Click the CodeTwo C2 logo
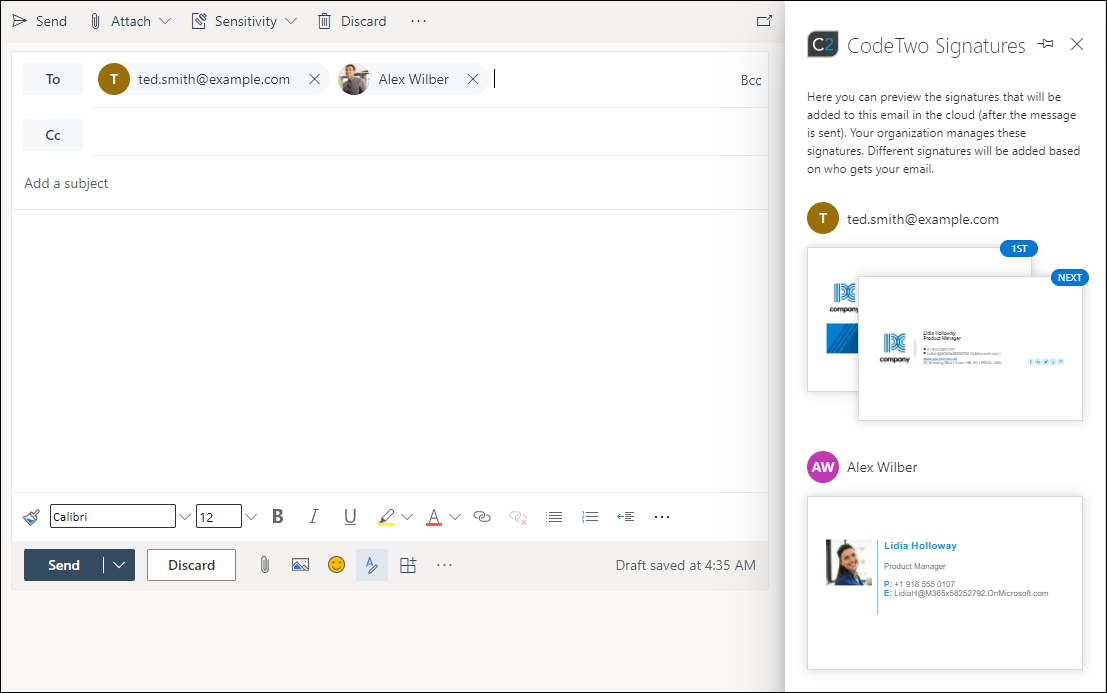Image resolution: width=1107 pixels, height=693 pixels. tap(822, 44)
